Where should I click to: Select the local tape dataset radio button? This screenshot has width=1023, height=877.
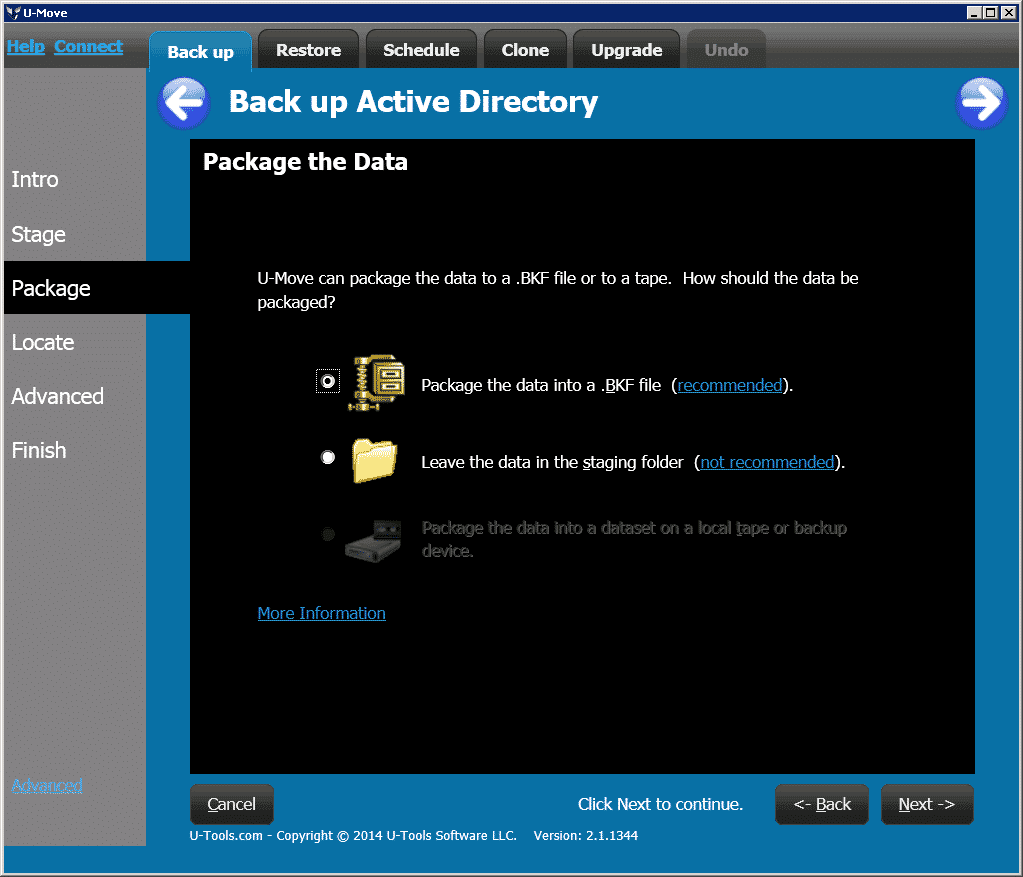point(328,534)
